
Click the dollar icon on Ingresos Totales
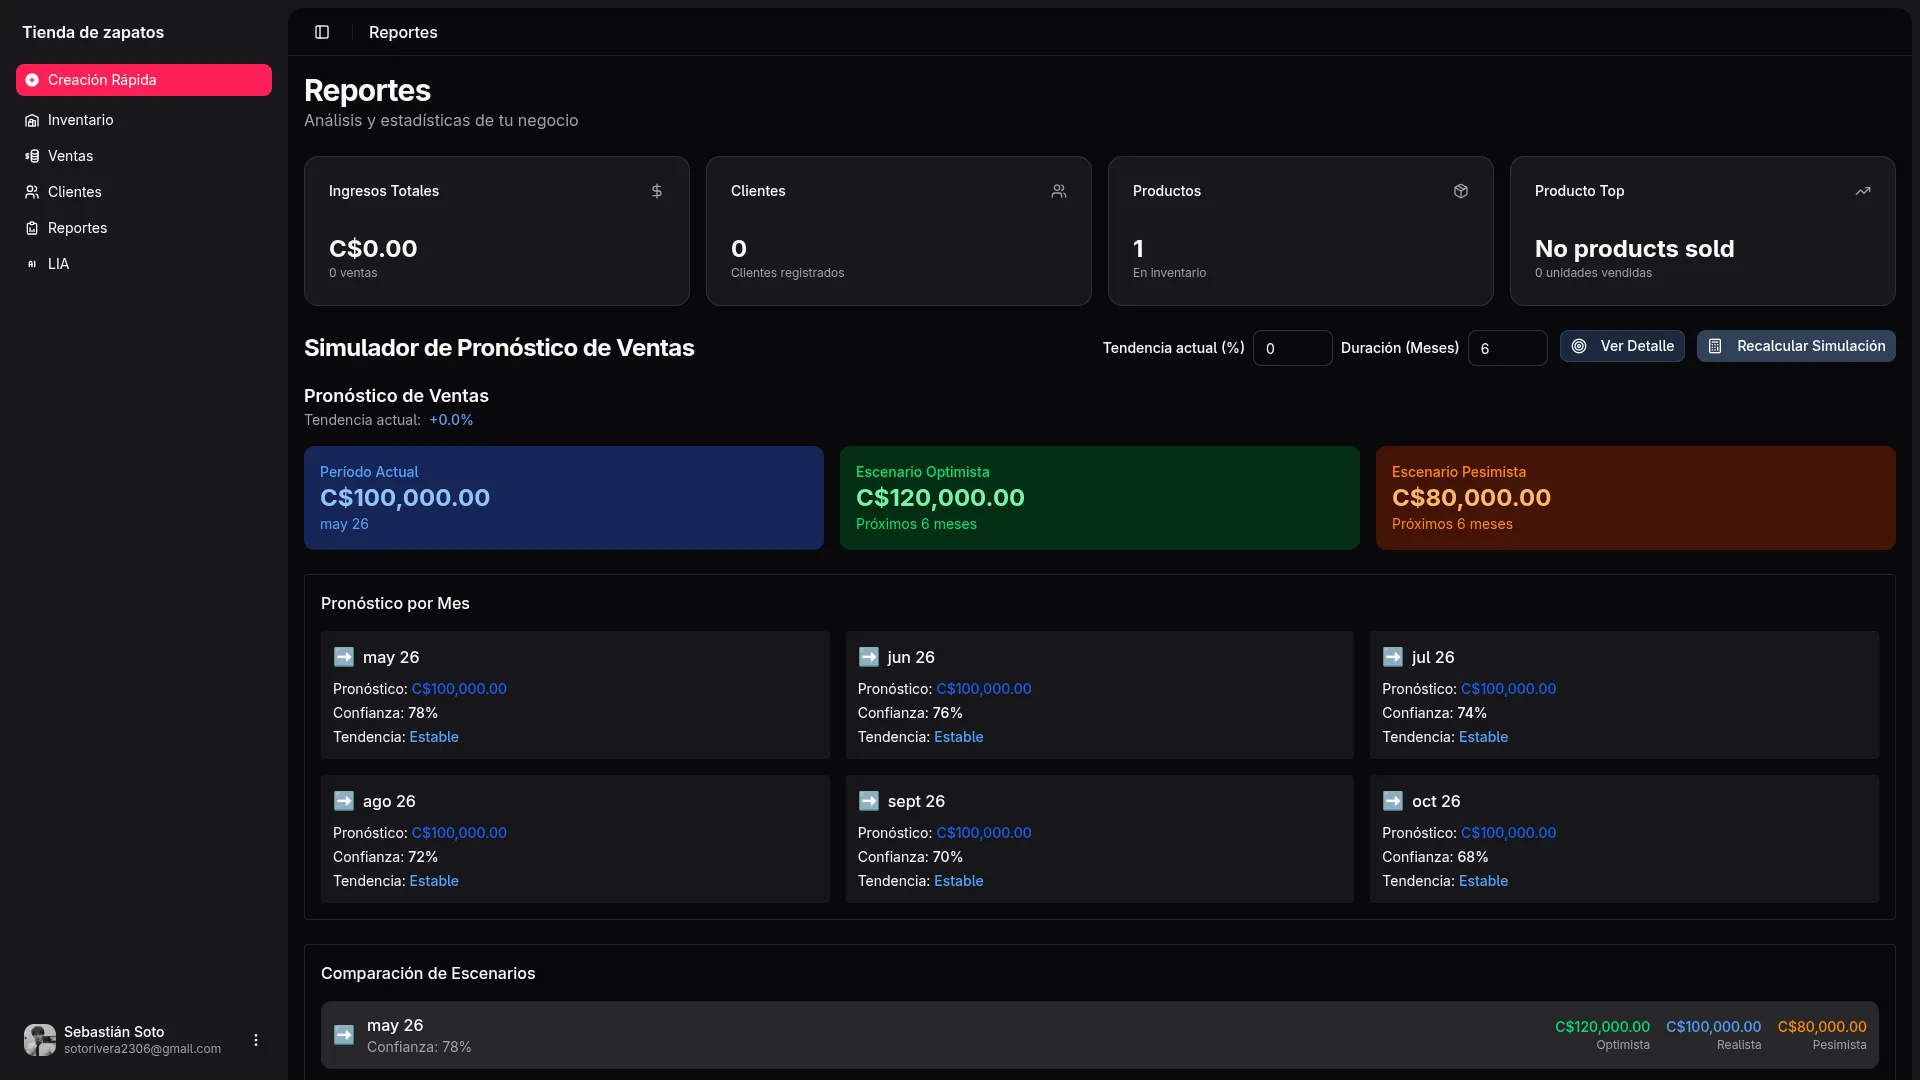tap(657, 191)
